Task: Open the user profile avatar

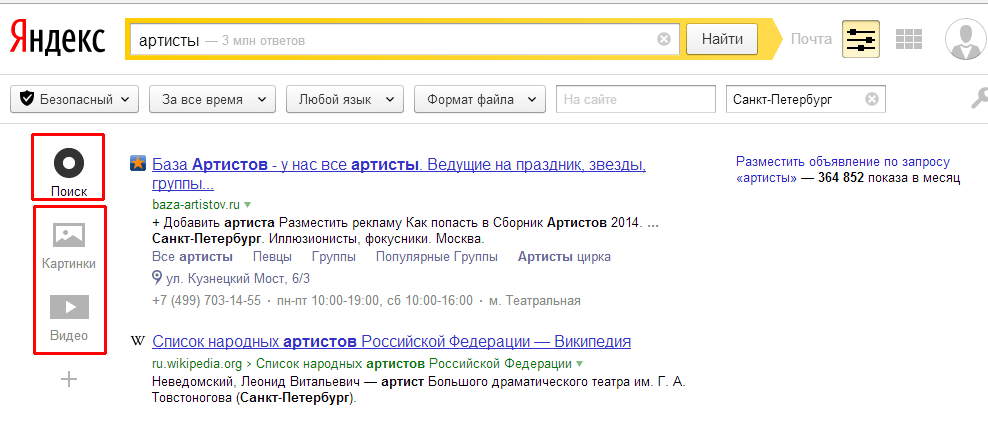Action: (965, 40)
